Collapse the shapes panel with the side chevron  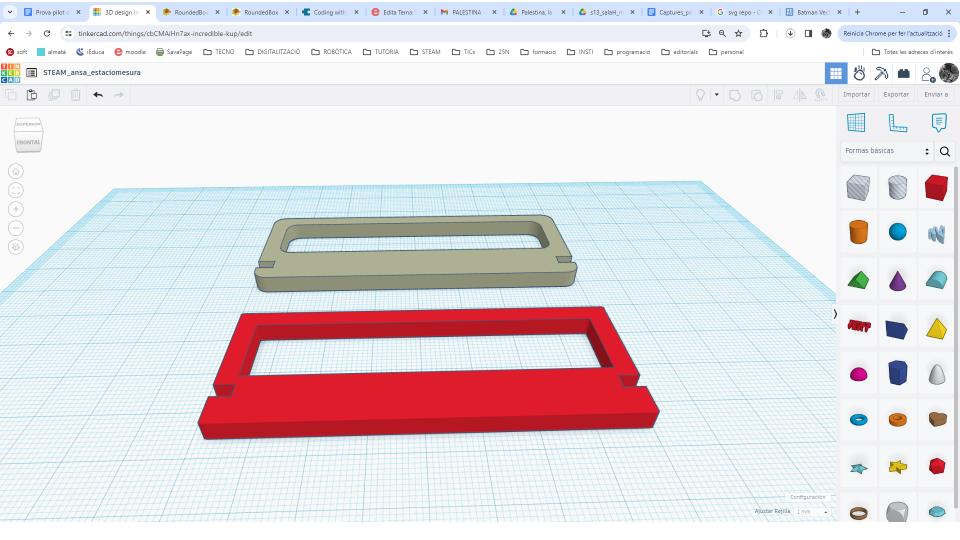835,314
